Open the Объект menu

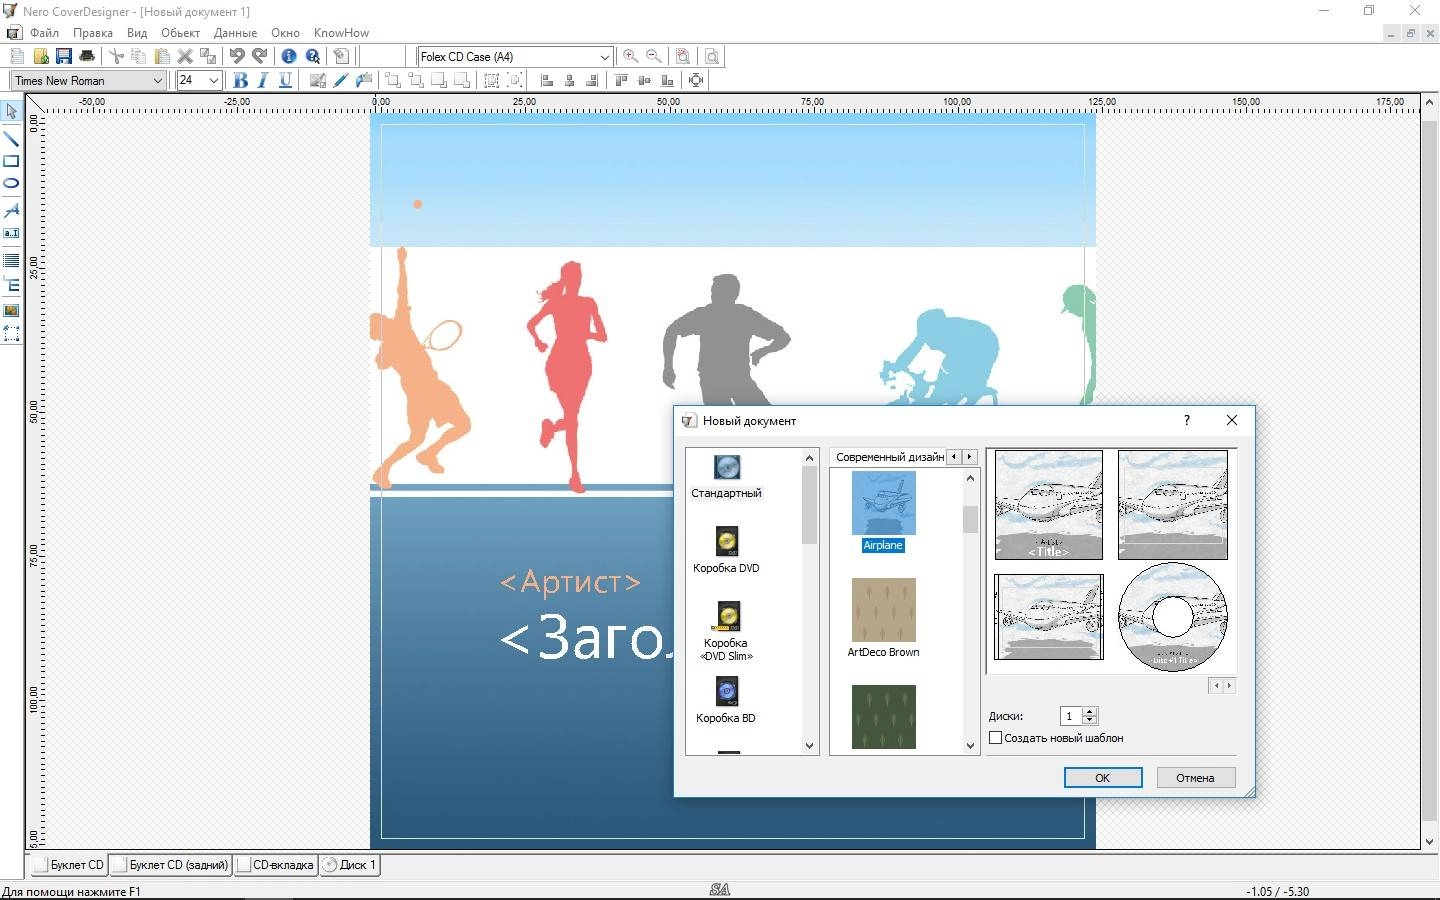[x=180, y=33]
